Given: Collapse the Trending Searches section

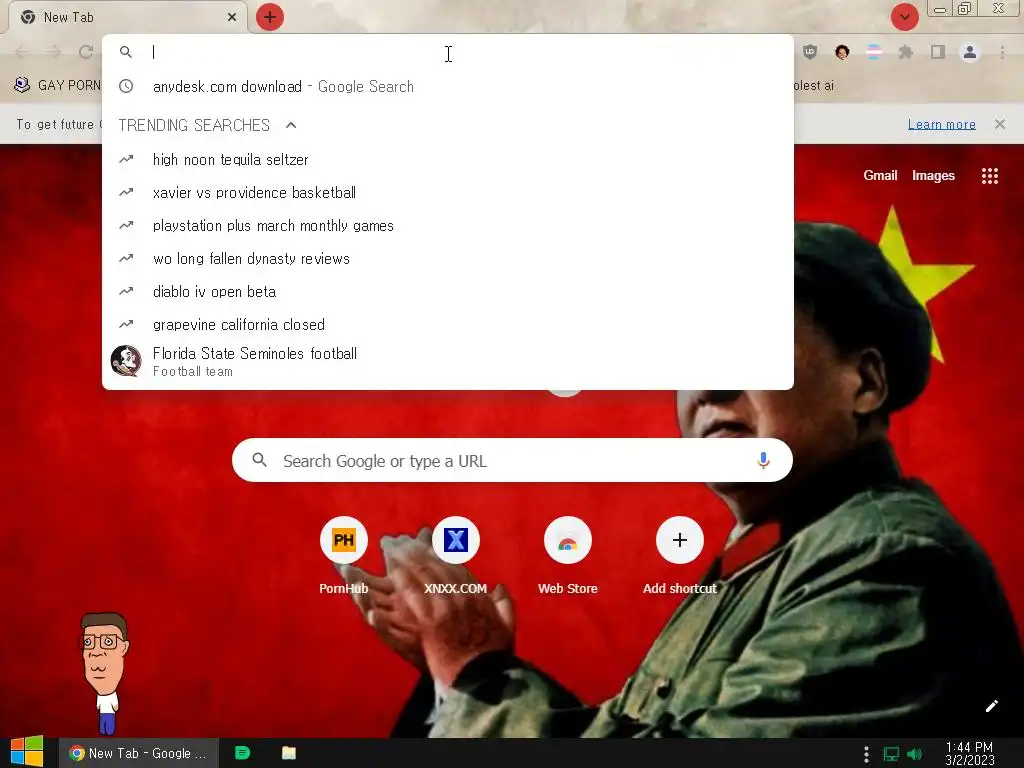Looking at the screenshot, I should tap(291, 125).
